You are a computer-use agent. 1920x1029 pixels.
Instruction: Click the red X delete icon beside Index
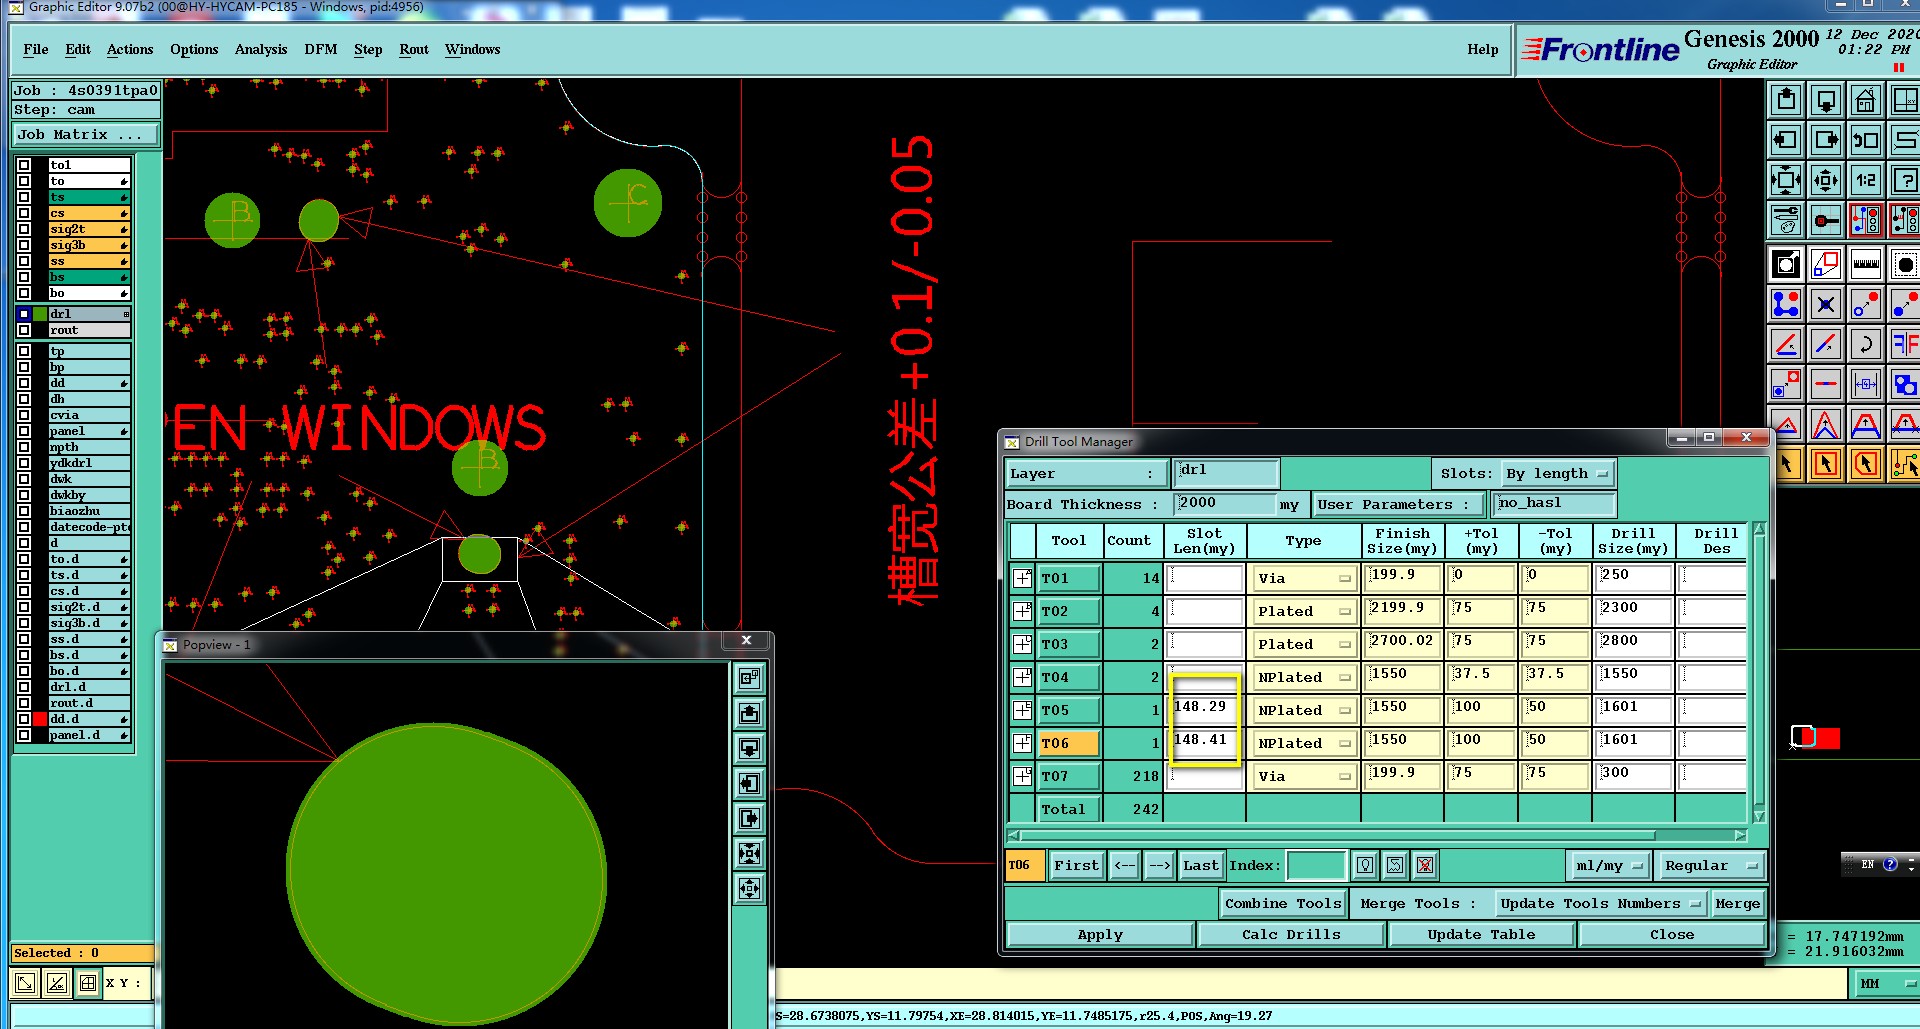(1425, 865)
